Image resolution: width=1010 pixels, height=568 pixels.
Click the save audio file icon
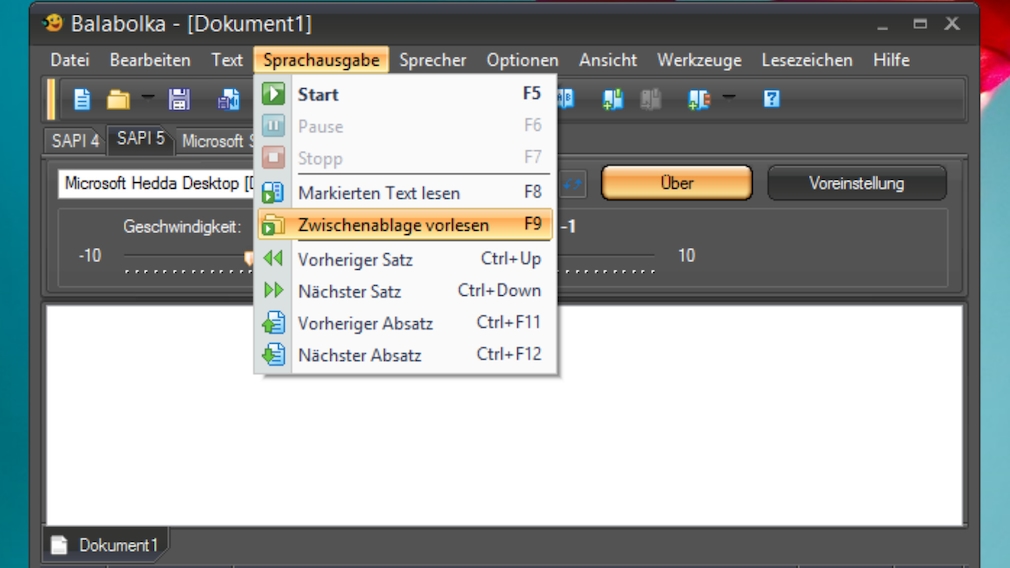click(229, 99)
